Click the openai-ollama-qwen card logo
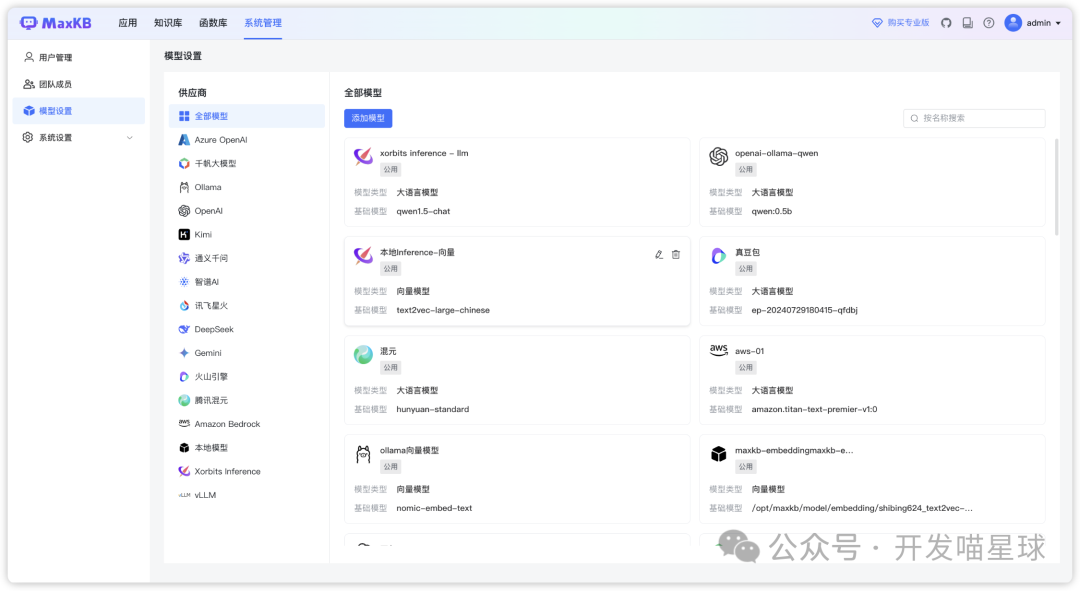Viewport: 1080px width, 591px height. tap(718, 156)
